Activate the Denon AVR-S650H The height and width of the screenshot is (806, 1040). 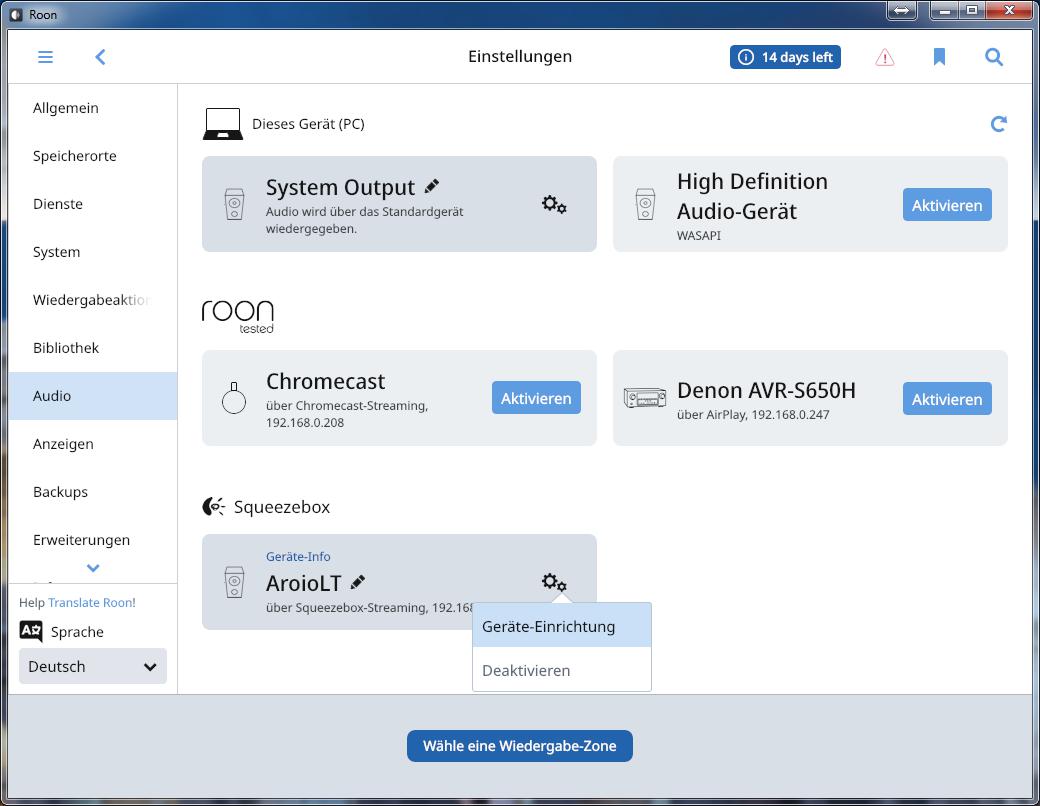pyautogui.click(x=947, y=399)
